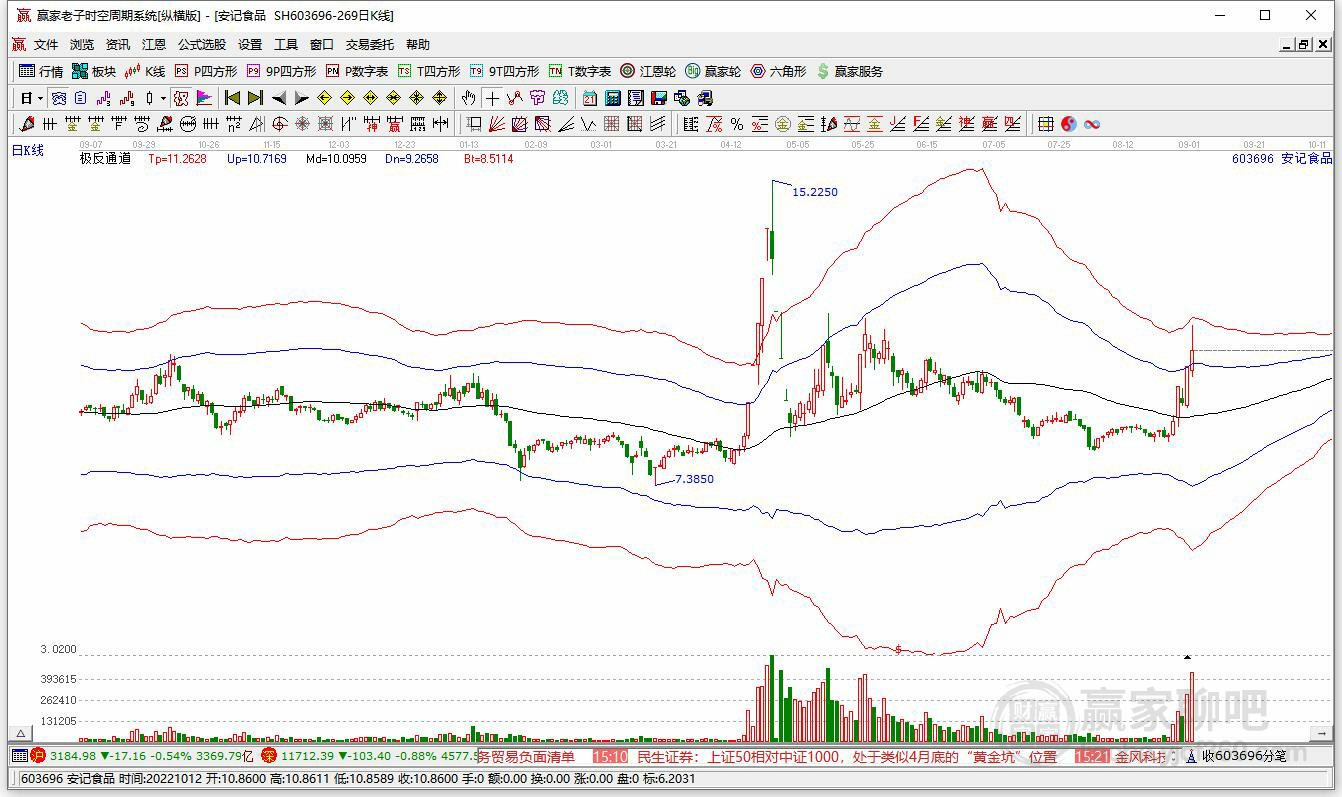
Task: Click the red floppy-disk save icon
Action: [658, 98]
